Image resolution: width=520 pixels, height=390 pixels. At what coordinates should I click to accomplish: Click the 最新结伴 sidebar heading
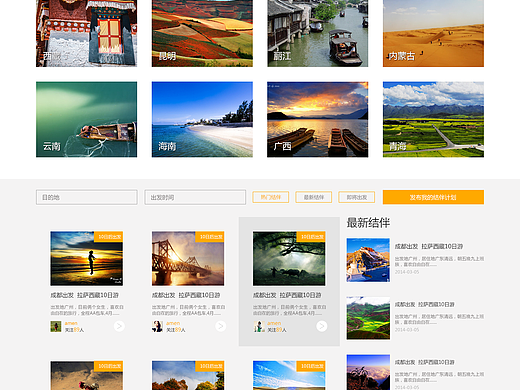pyautogui.click(x=368, y=223)
